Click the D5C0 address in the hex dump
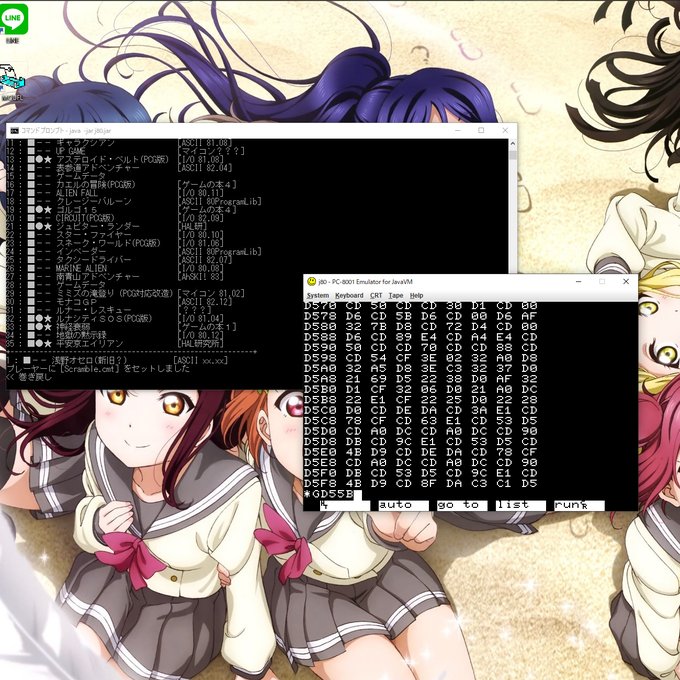 (x=320, y=410)
